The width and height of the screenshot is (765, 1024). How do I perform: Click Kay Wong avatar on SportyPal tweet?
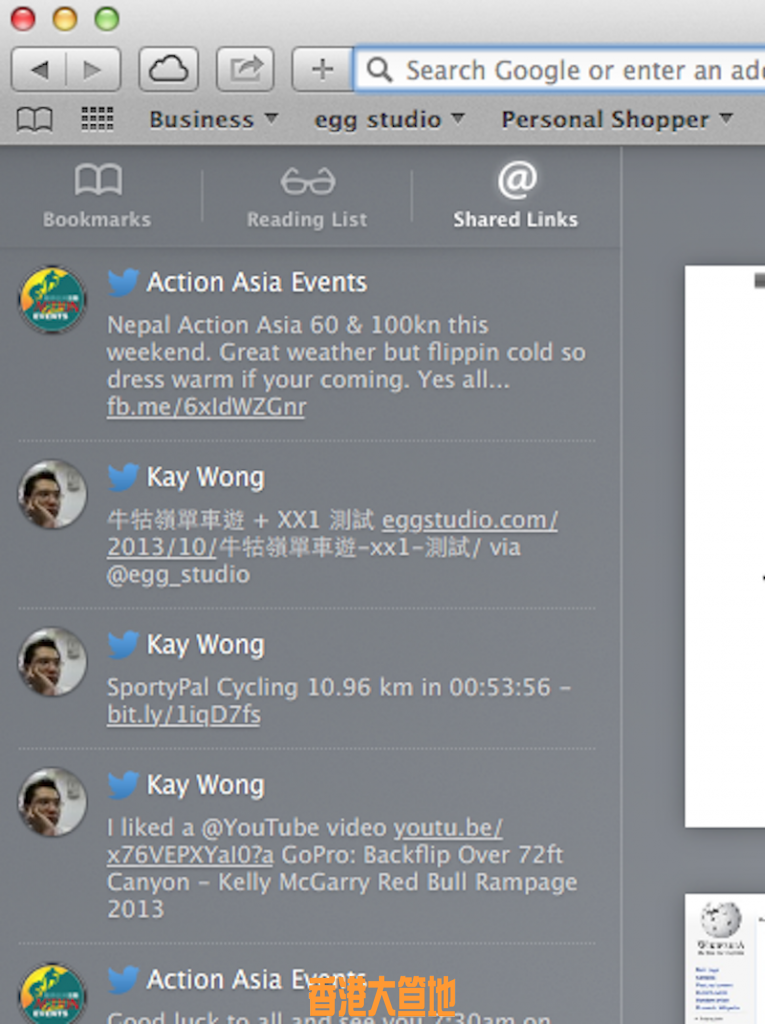(x=52, y=662)
